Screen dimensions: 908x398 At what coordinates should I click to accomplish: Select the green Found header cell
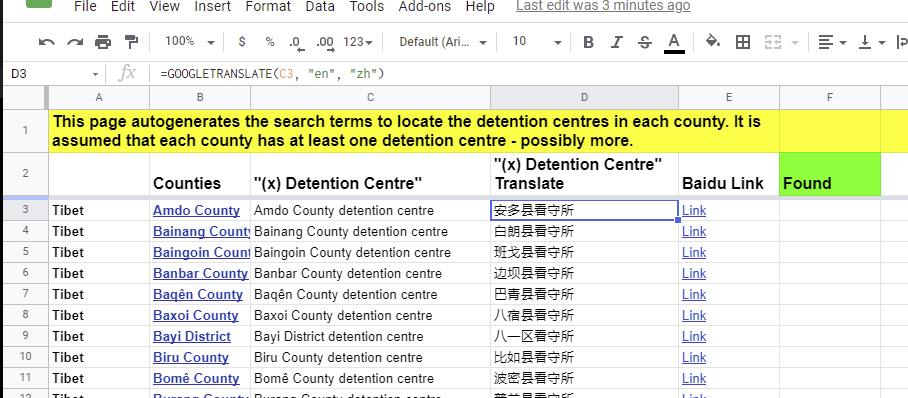(830, 174)
